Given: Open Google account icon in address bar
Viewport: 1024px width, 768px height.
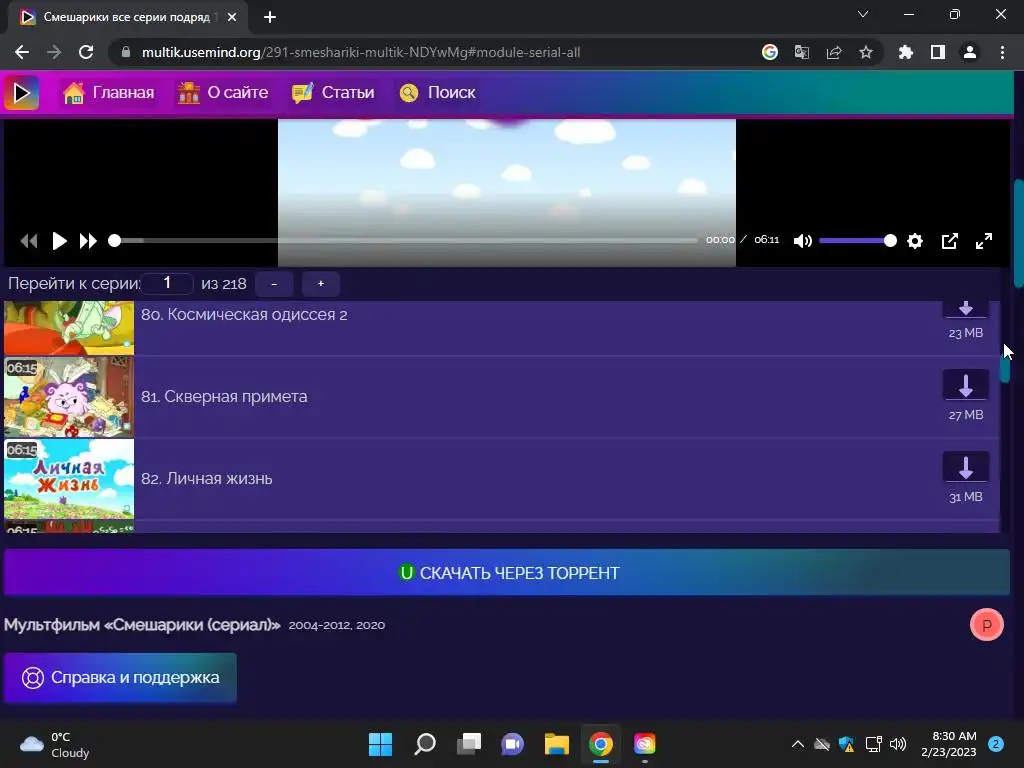Looking at the screenshot, I should [770, 52].
